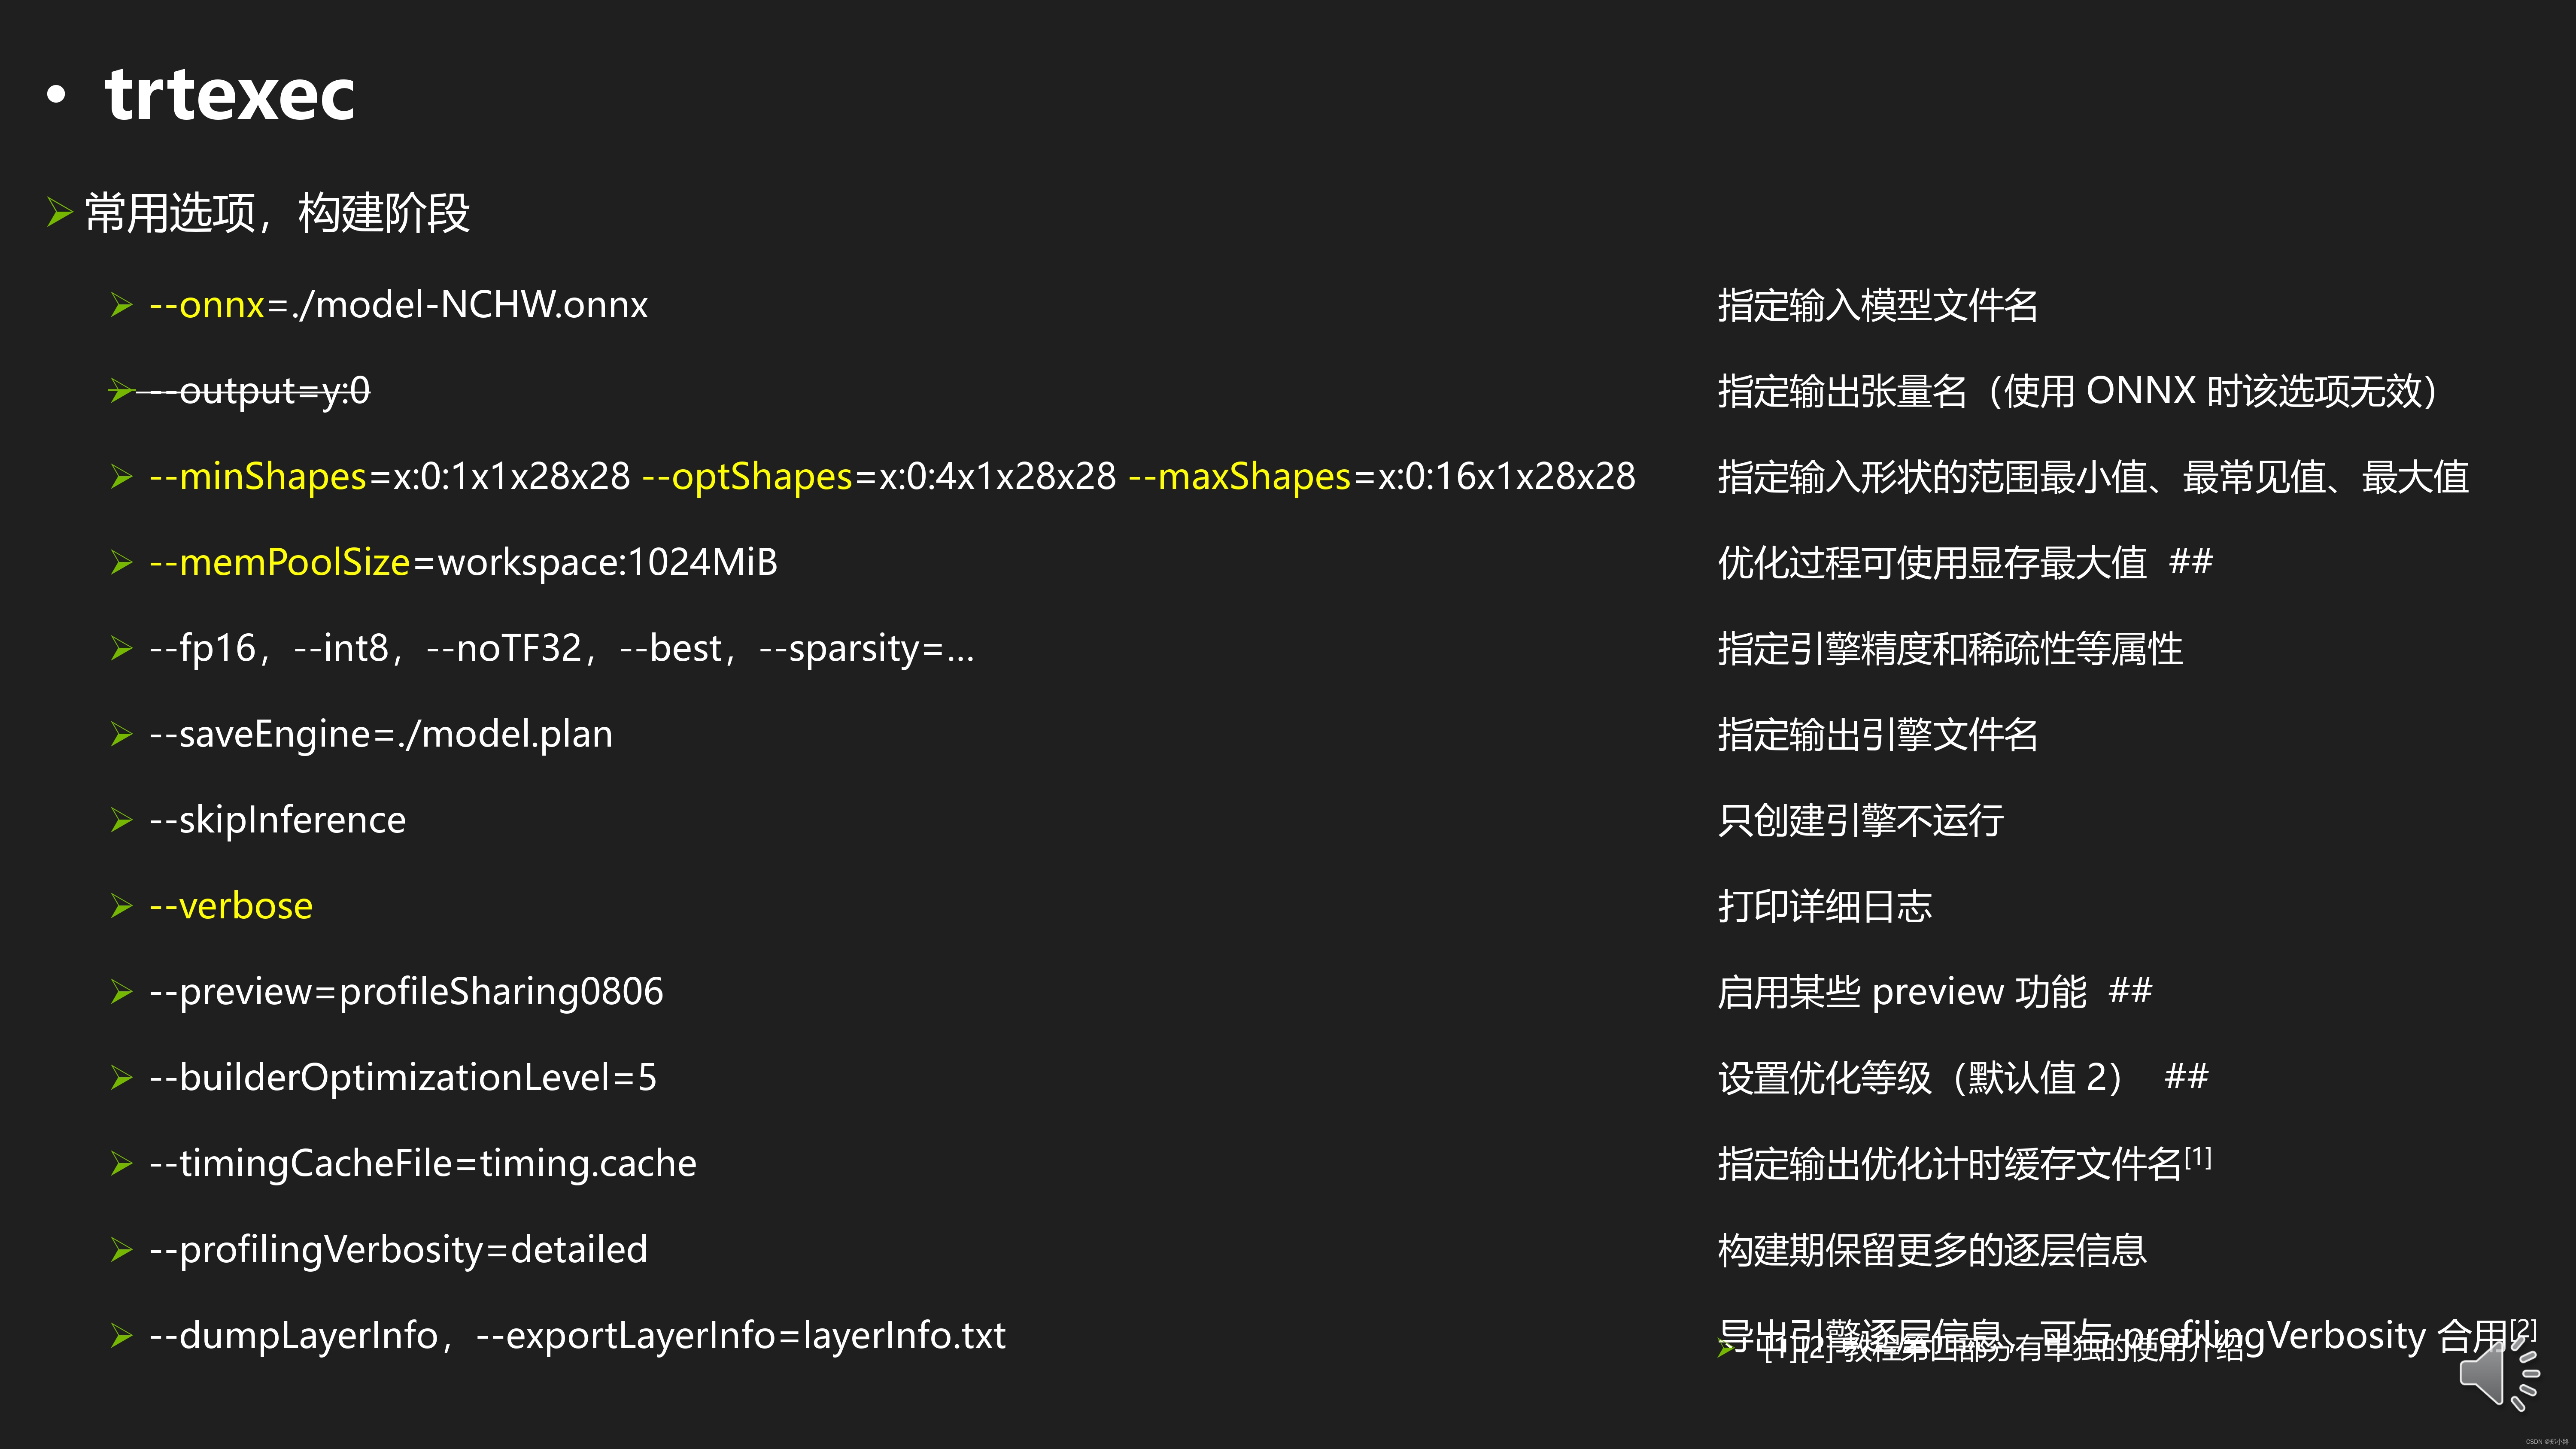Click the arrow bullet before --minShapes
Image resolution: width=2576 pixels, height=1449 pixels.
click(121, 477)
